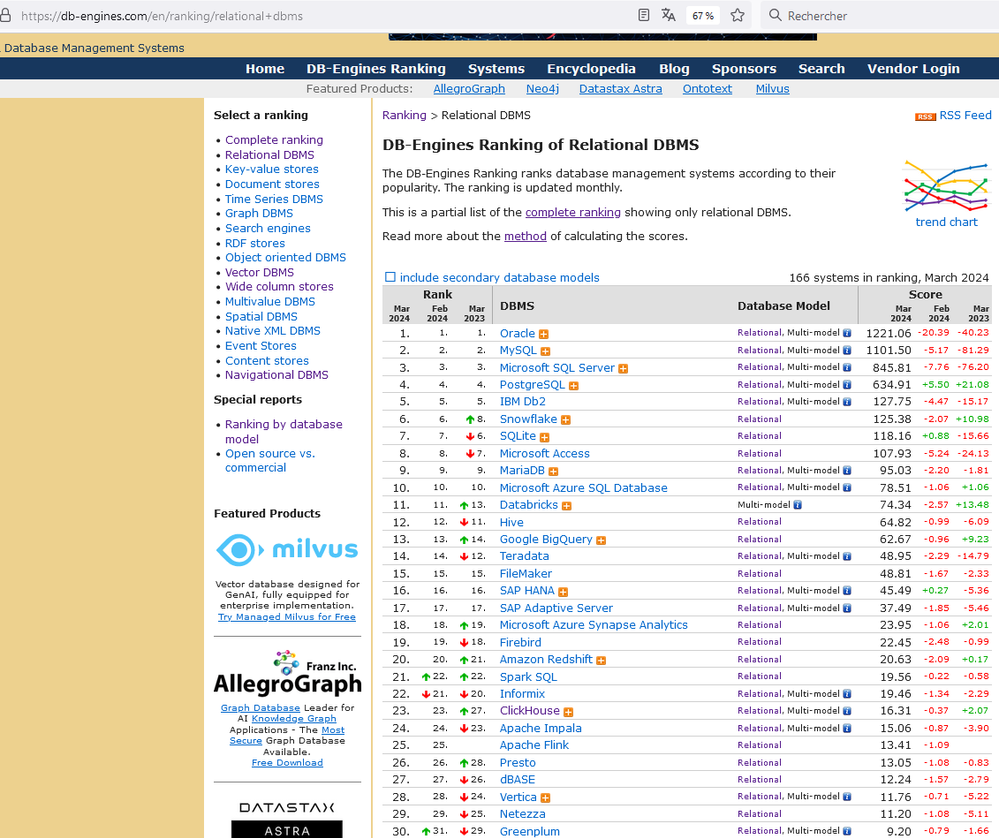The width and height of the screenshot is (999, 838).
Task: Click PostgreSQL row multi-model info icon
Action: tap(847, 384)
